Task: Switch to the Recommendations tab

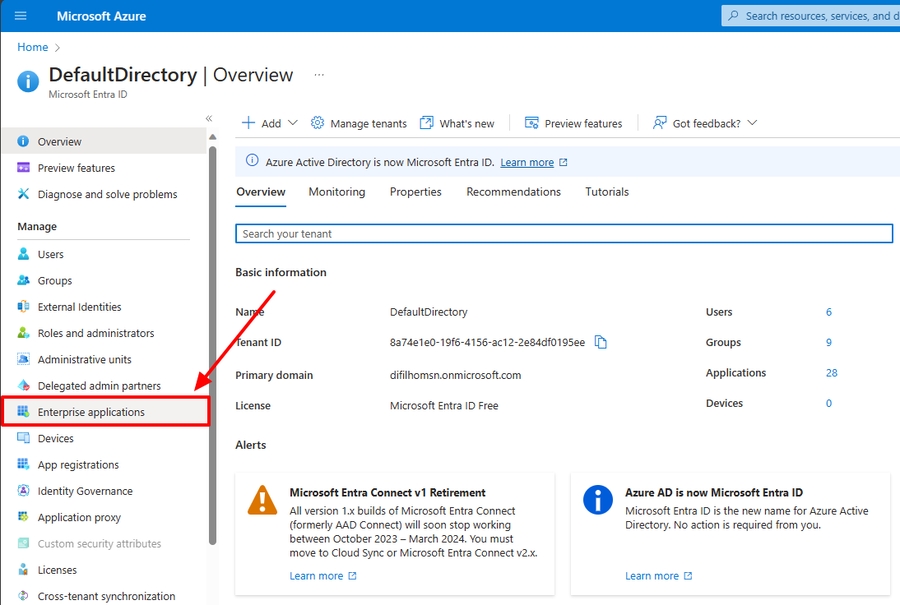Action: (513, 192)
